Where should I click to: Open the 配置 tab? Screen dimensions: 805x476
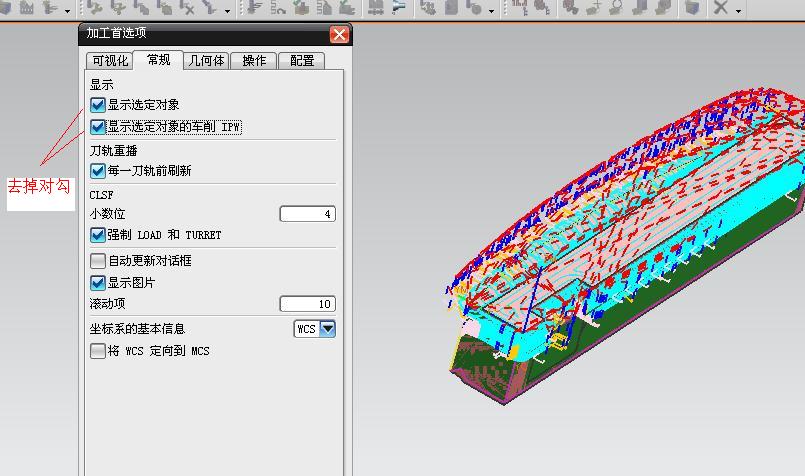[302, 61]
